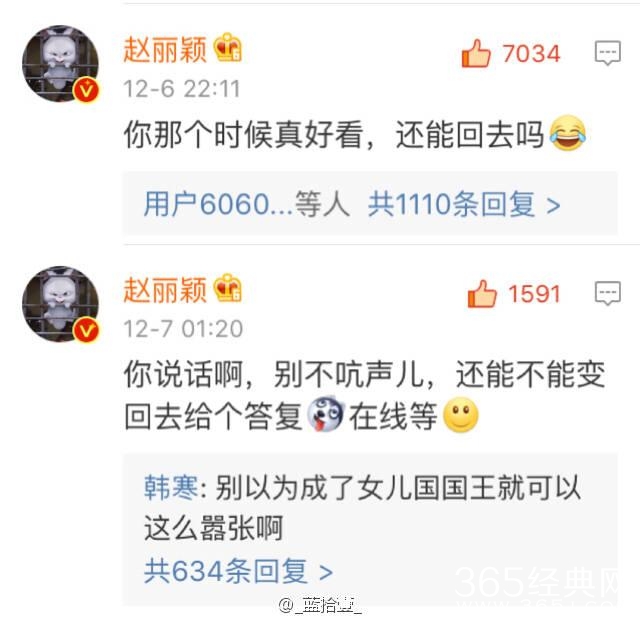Click the 12-7 01:20 timestamp
640x621 pixels.
click(183, 329)
